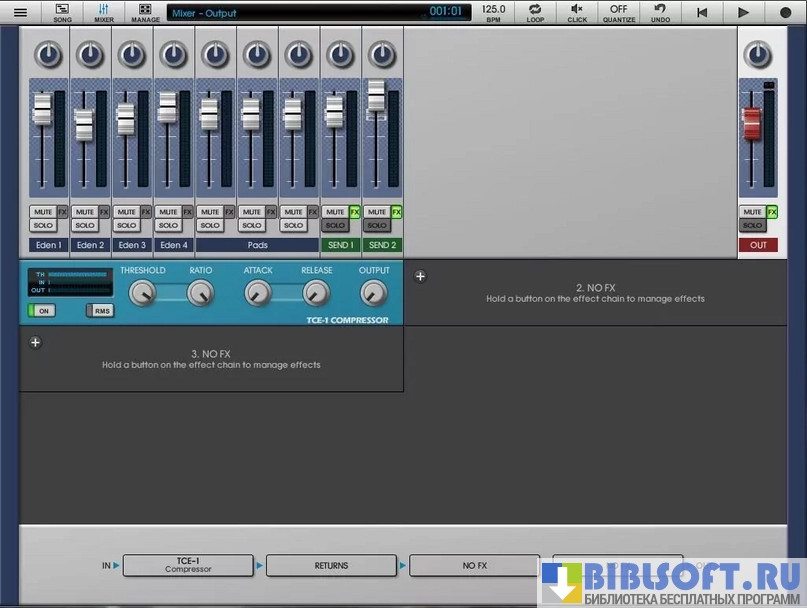Open the Manage panel

pos(145,12)
